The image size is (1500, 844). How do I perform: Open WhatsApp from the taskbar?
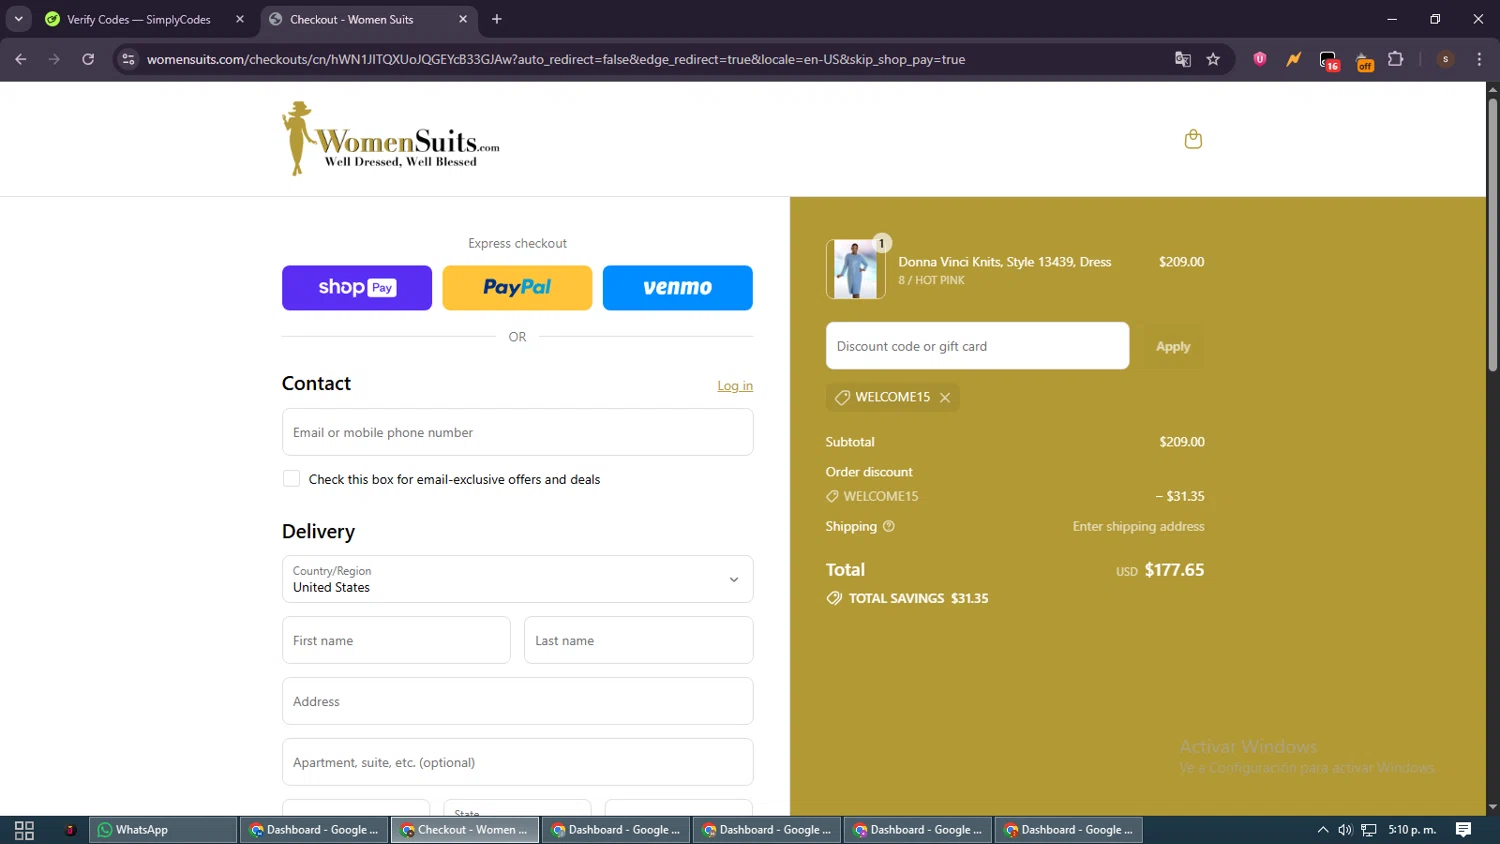pyautogui.click(x=164, y=830)
